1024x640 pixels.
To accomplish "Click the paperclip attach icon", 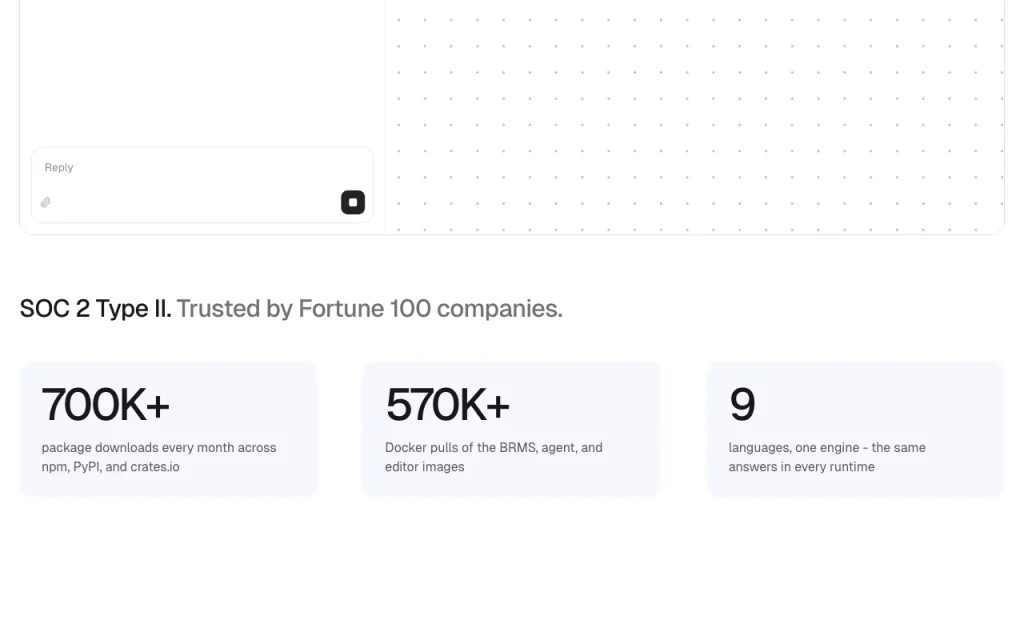I will [46, 202].
